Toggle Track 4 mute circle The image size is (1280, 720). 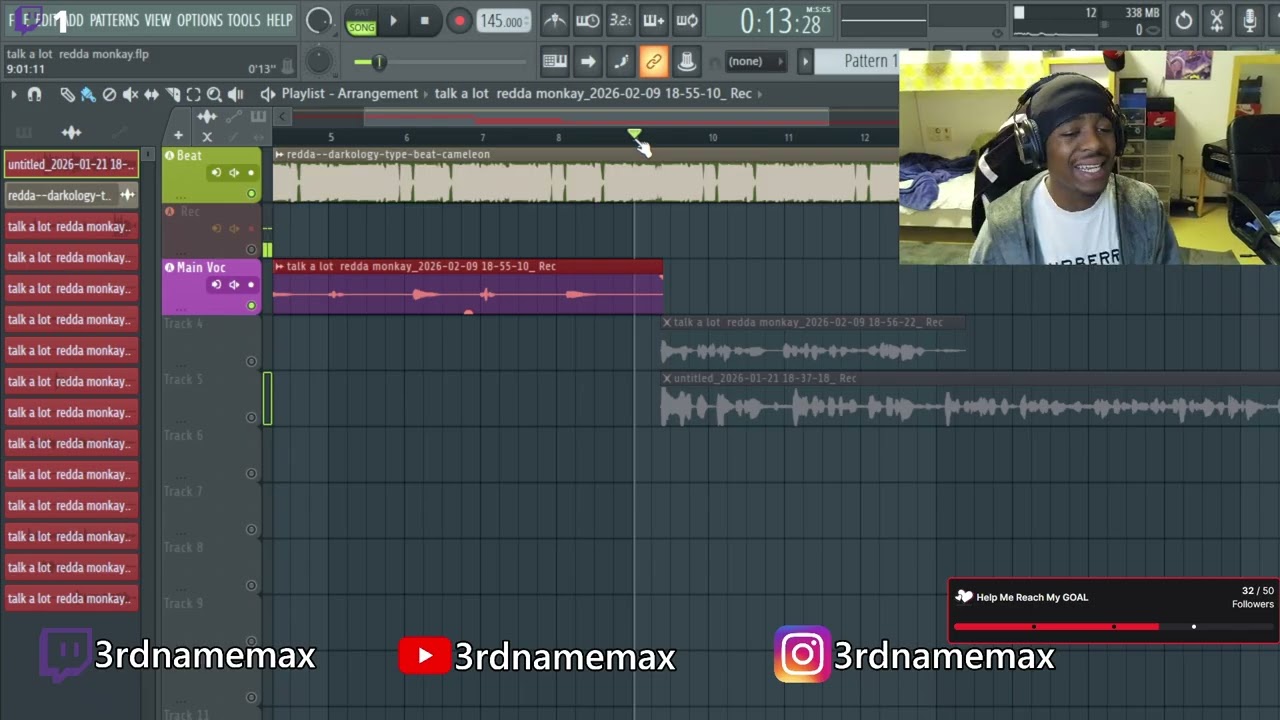pos(251,362)
